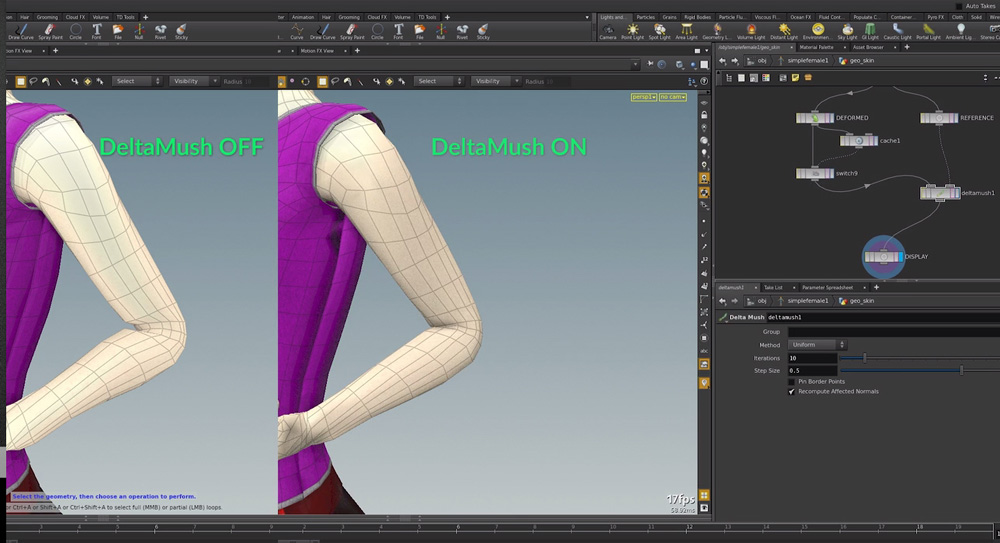The height and width of the screenshot is (543, 1000).
Task: Open the sticky note icon in network toolbar
Action: 795,78
